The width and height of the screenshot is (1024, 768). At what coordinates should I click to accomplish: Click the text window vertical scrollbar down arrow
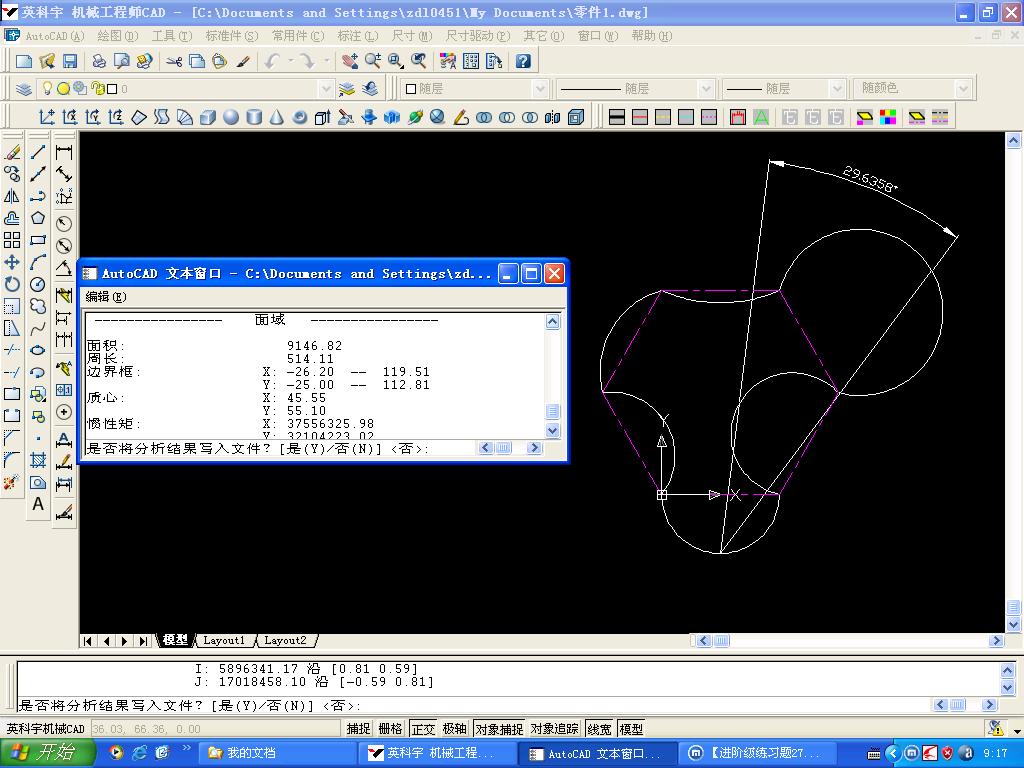click(x=552, y=430)
